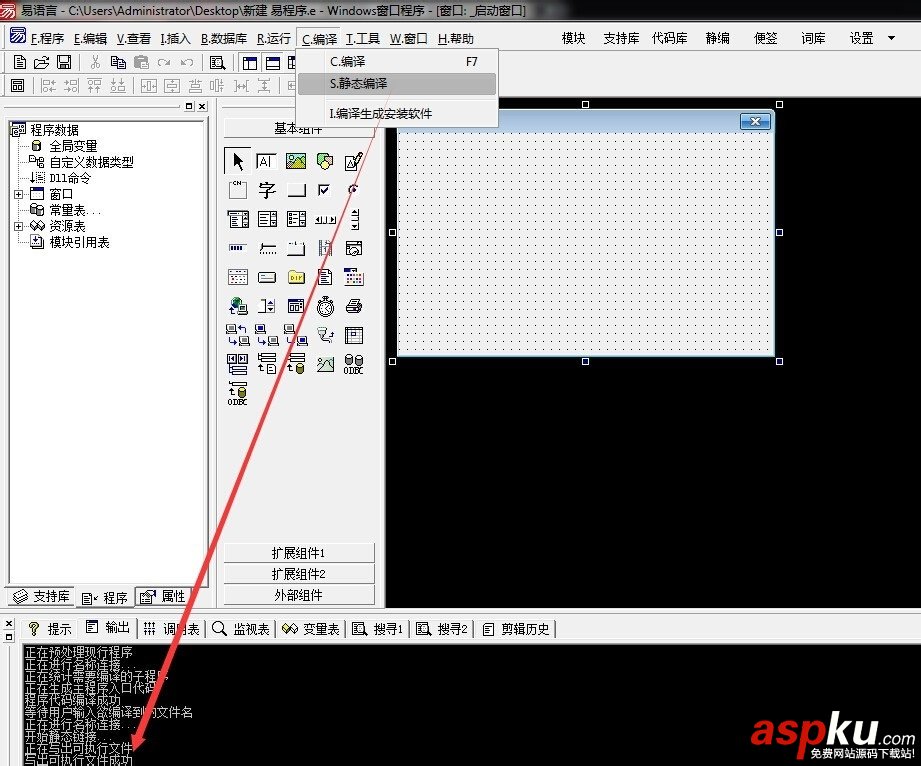The image size is (921, 766).
Task: Pick the picture box component
Action: coord(295,161)
